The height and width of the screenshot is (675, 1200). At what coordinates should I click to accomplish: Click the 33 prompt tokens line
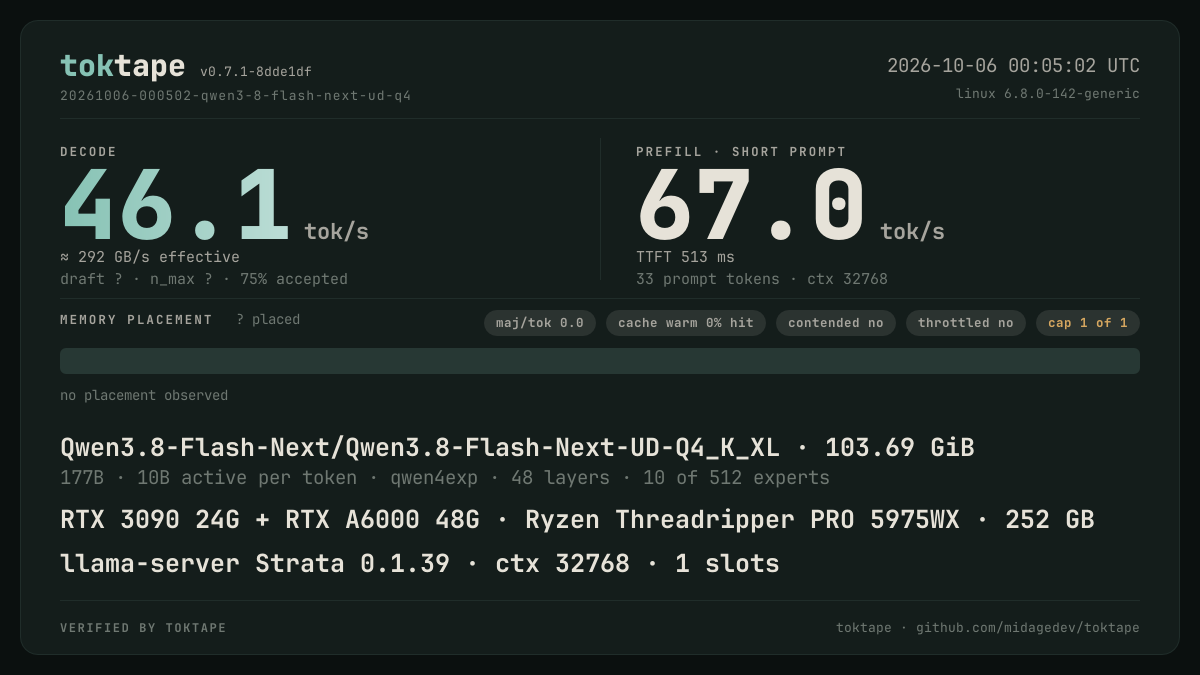point(762,279)
